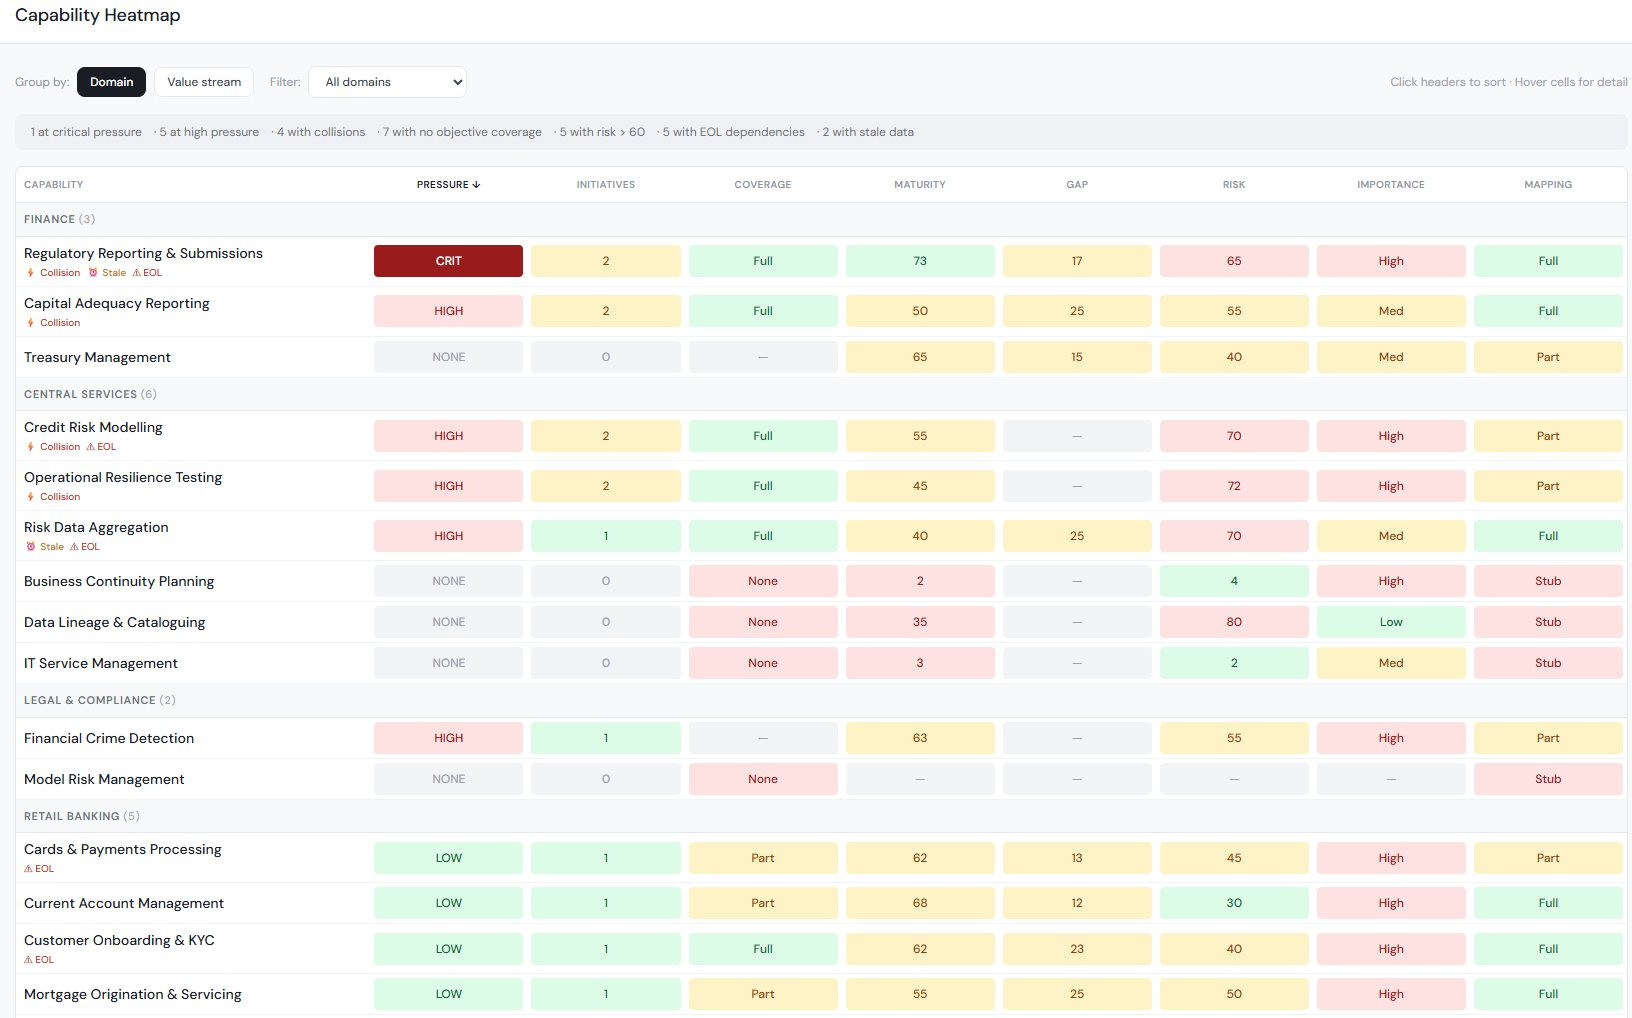Click the '7 with no objective coverage' stat
The width and height of the screenshot is (1632, 1018).
point(461,131)
